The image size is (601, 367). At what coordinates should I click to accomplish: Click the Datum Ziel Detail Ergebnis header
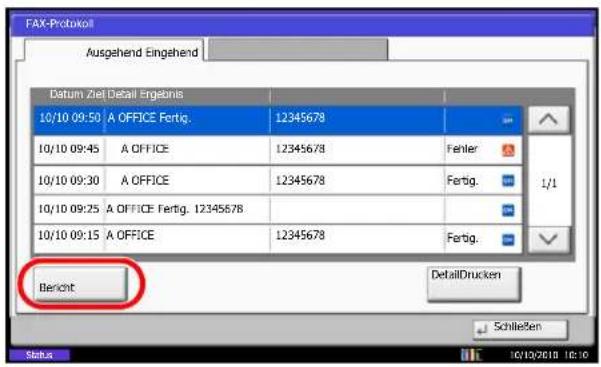pos(116,94)
